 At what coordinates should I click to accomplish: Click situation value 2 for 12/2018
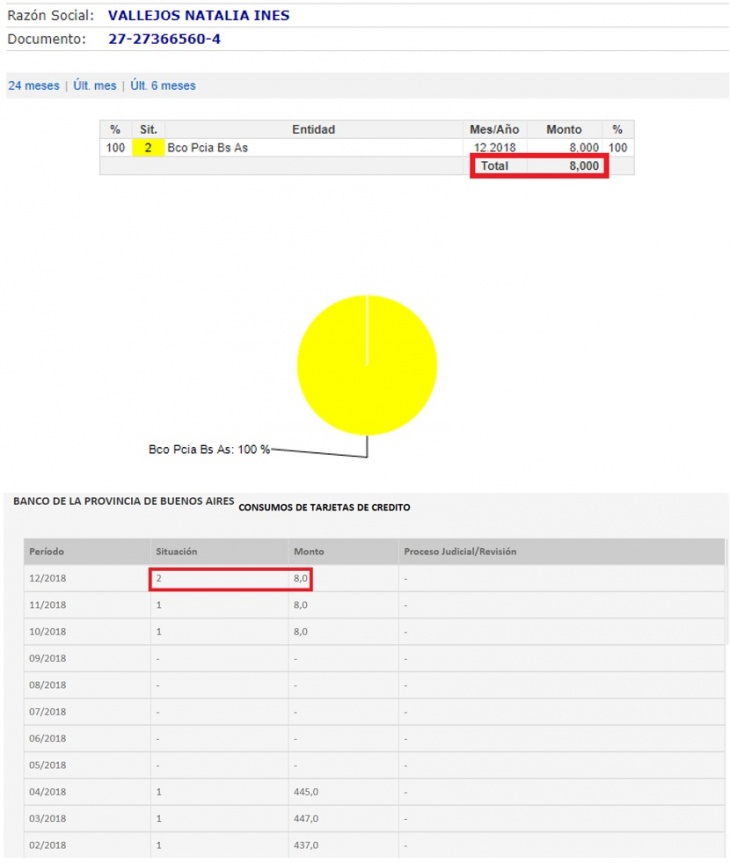(159, 579)
